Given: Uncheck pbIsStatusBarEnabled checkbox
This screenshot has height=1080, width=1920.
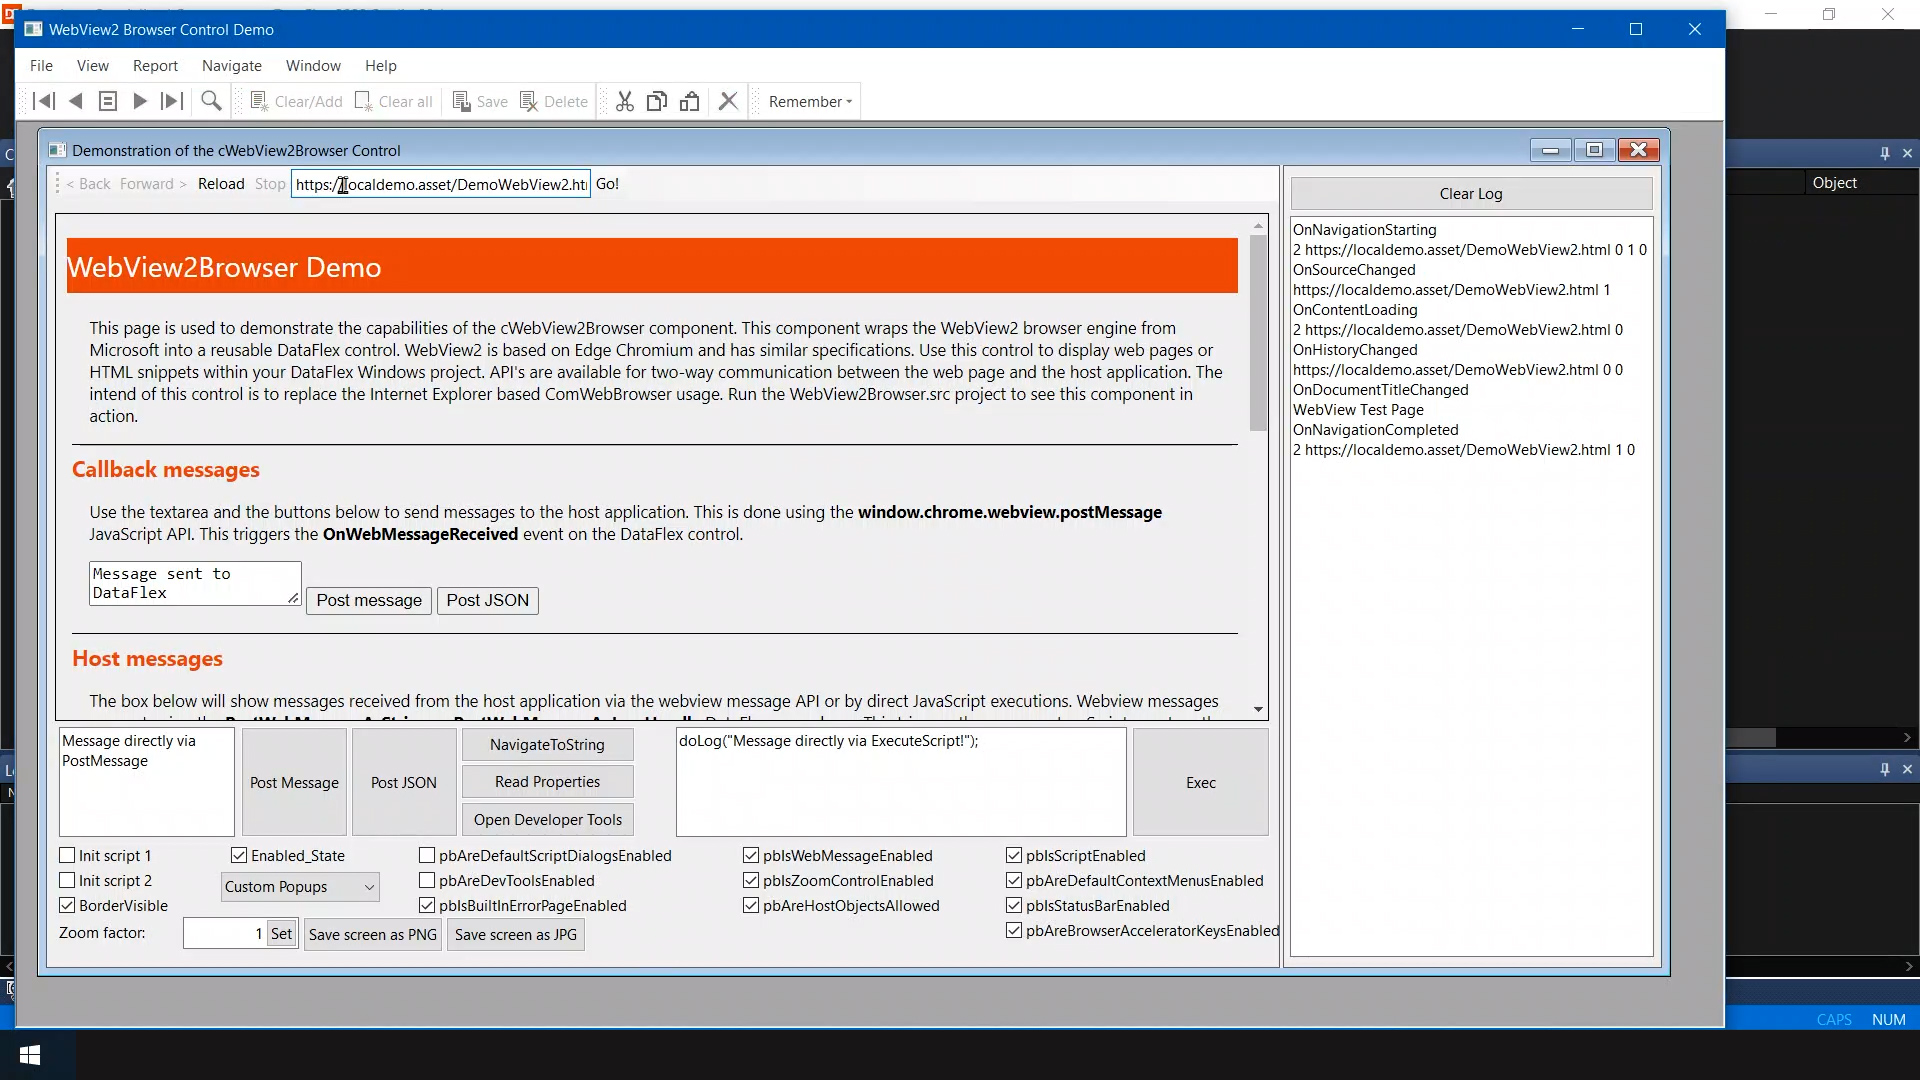Looking at the screenshot, I should pos(1014,906).
